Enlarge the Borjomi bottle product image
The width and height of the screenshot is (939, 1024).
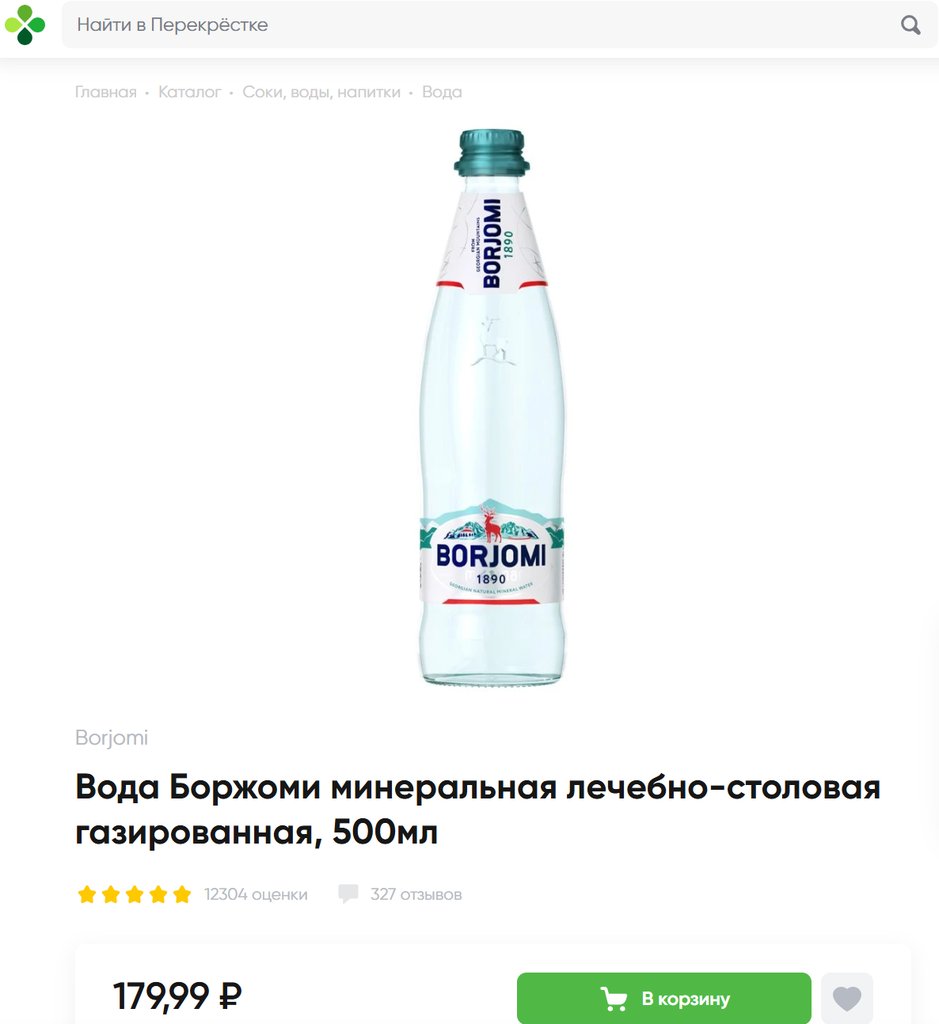[x=491, y=407]
